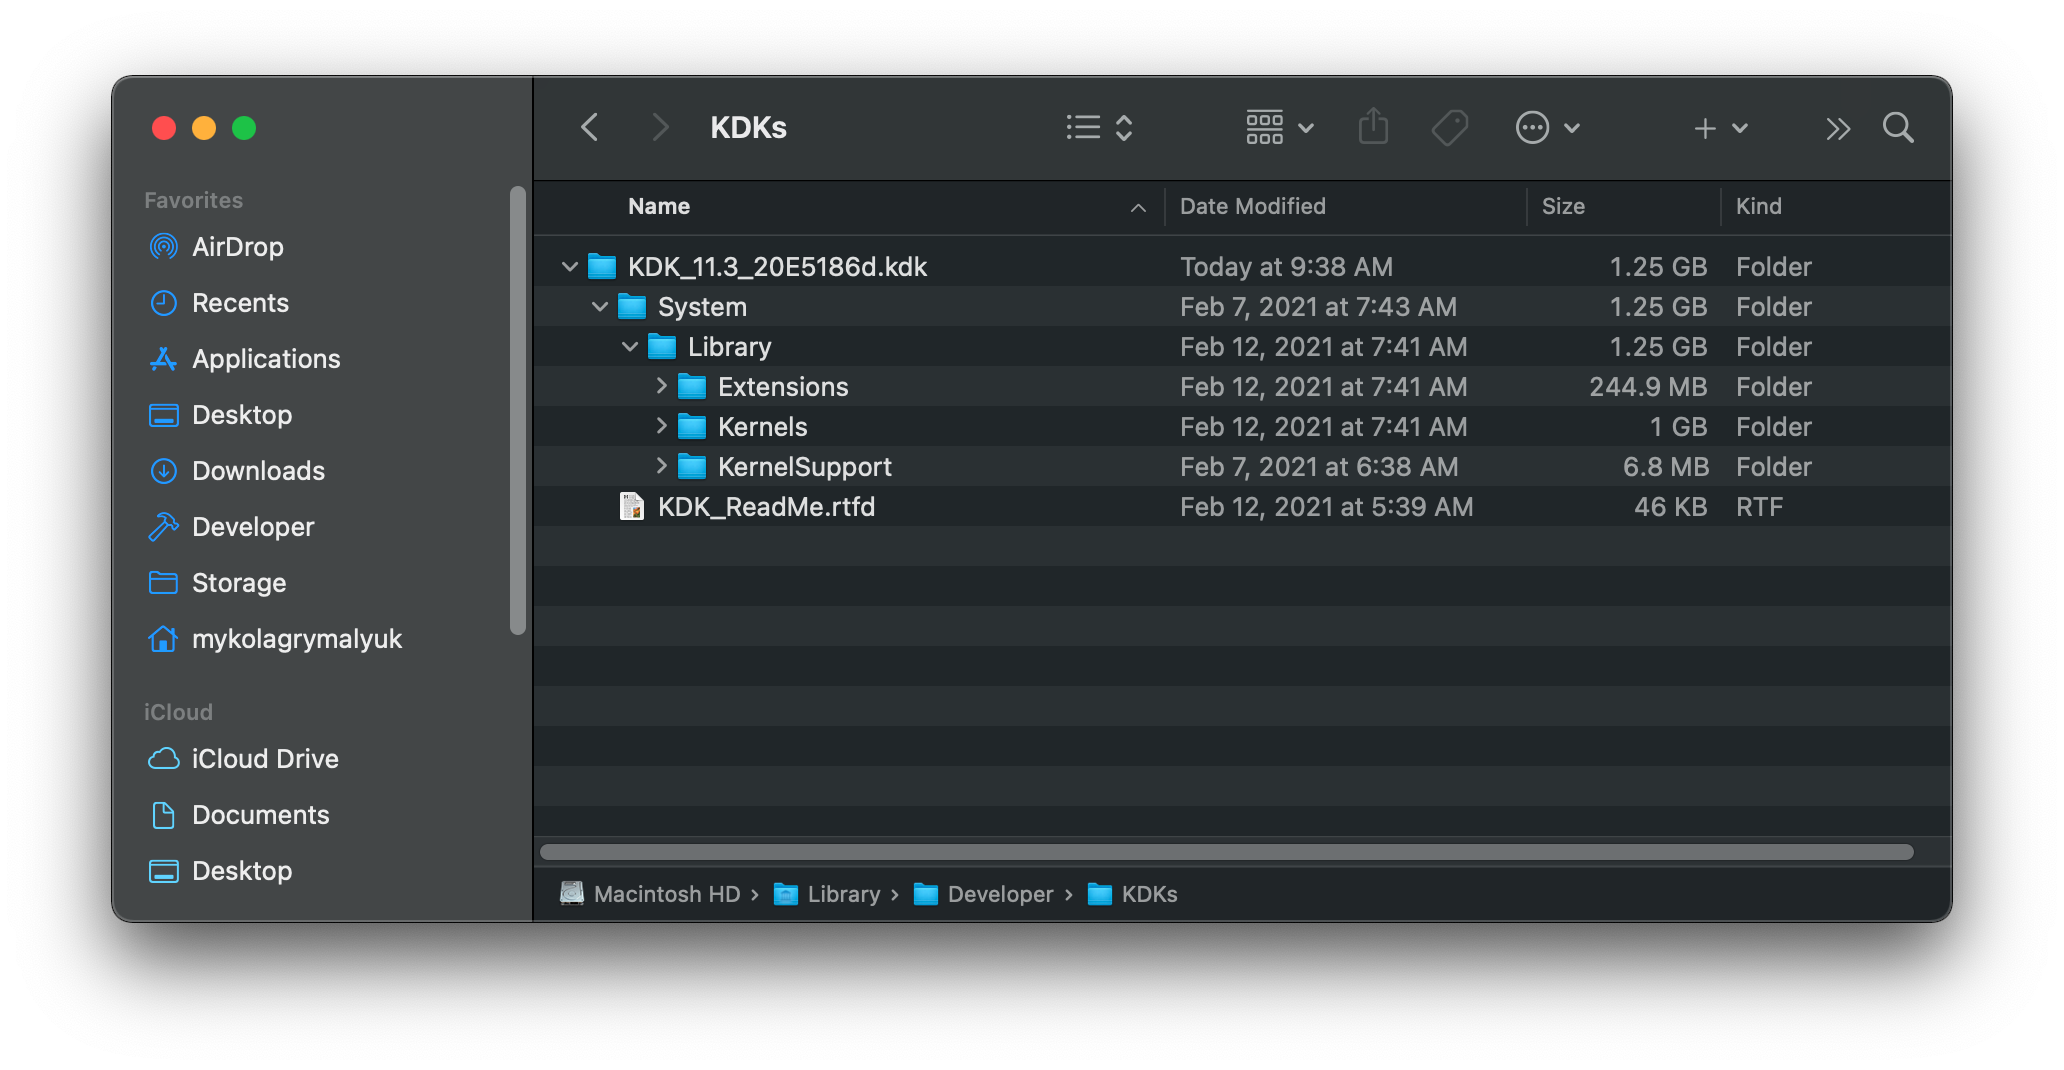2064x1070 pixels.
Task: Select Downloads in Favorites sidebar
Action: point(257,471)
